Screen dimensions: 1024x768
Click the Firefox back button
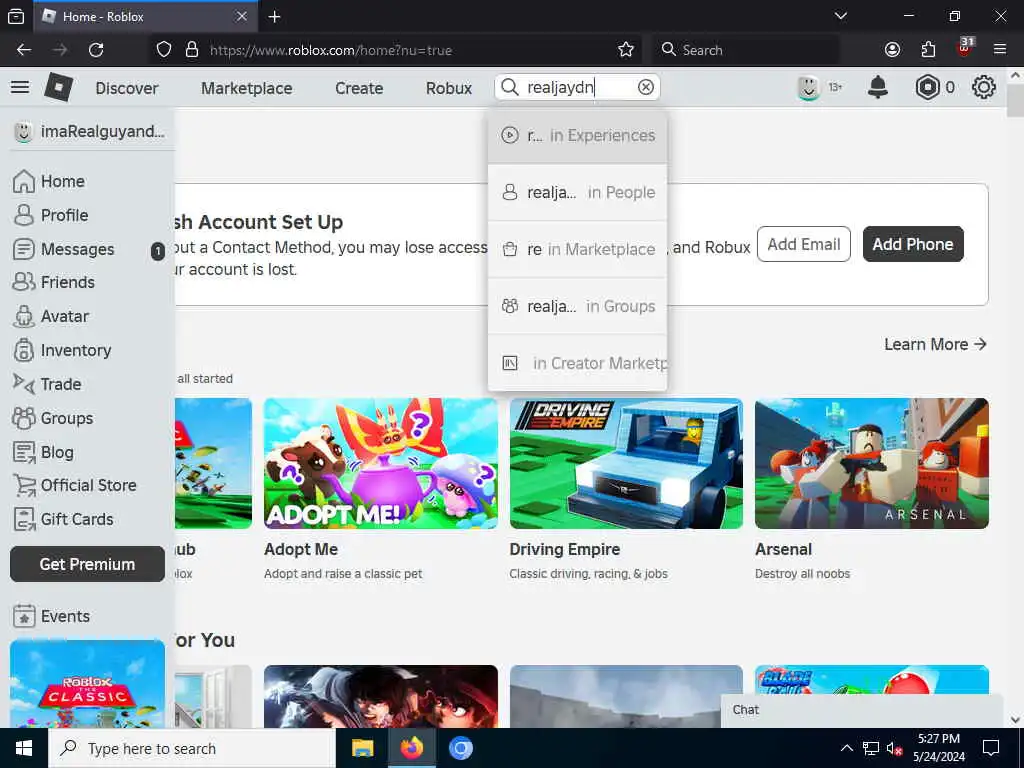(x=24, y=50)
